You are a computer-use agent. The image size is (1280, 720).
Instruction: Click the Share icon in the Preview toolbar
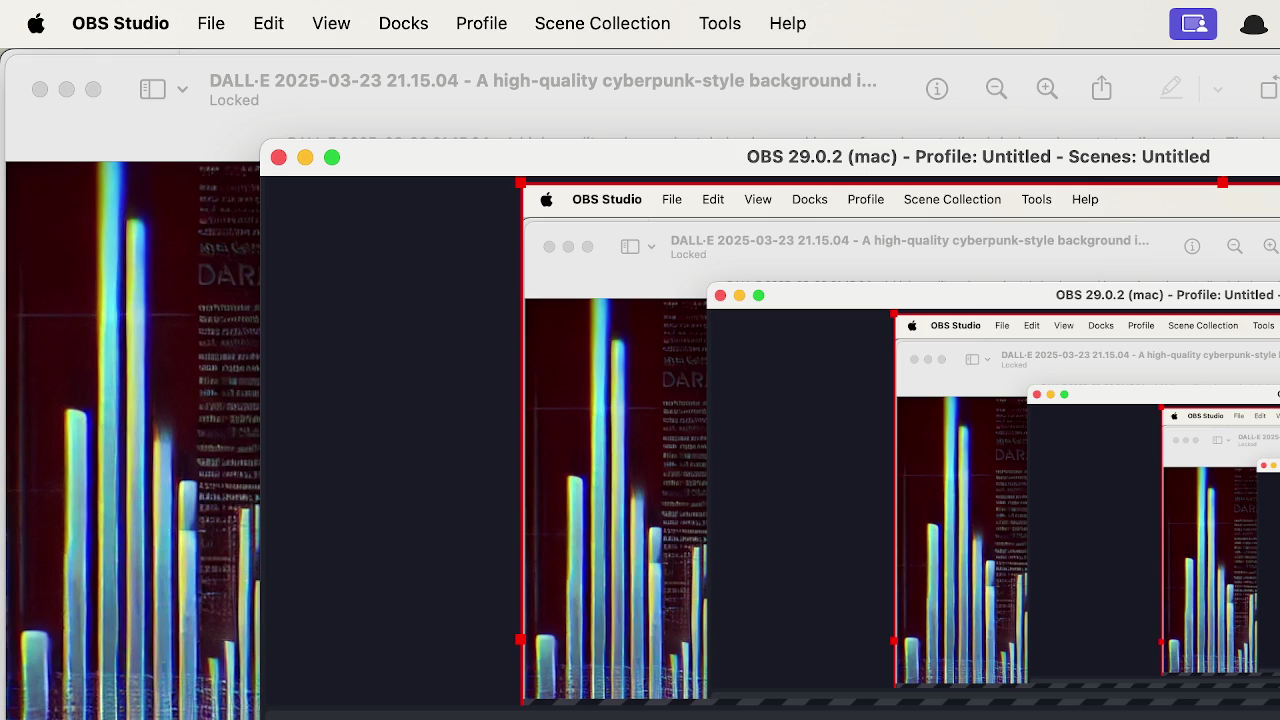pos(1101,88)
